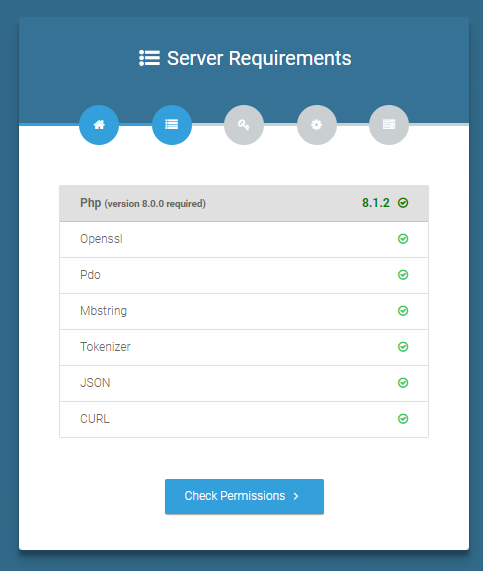
Task: Select the requirements list step icon
Action: tap(172, 125)
